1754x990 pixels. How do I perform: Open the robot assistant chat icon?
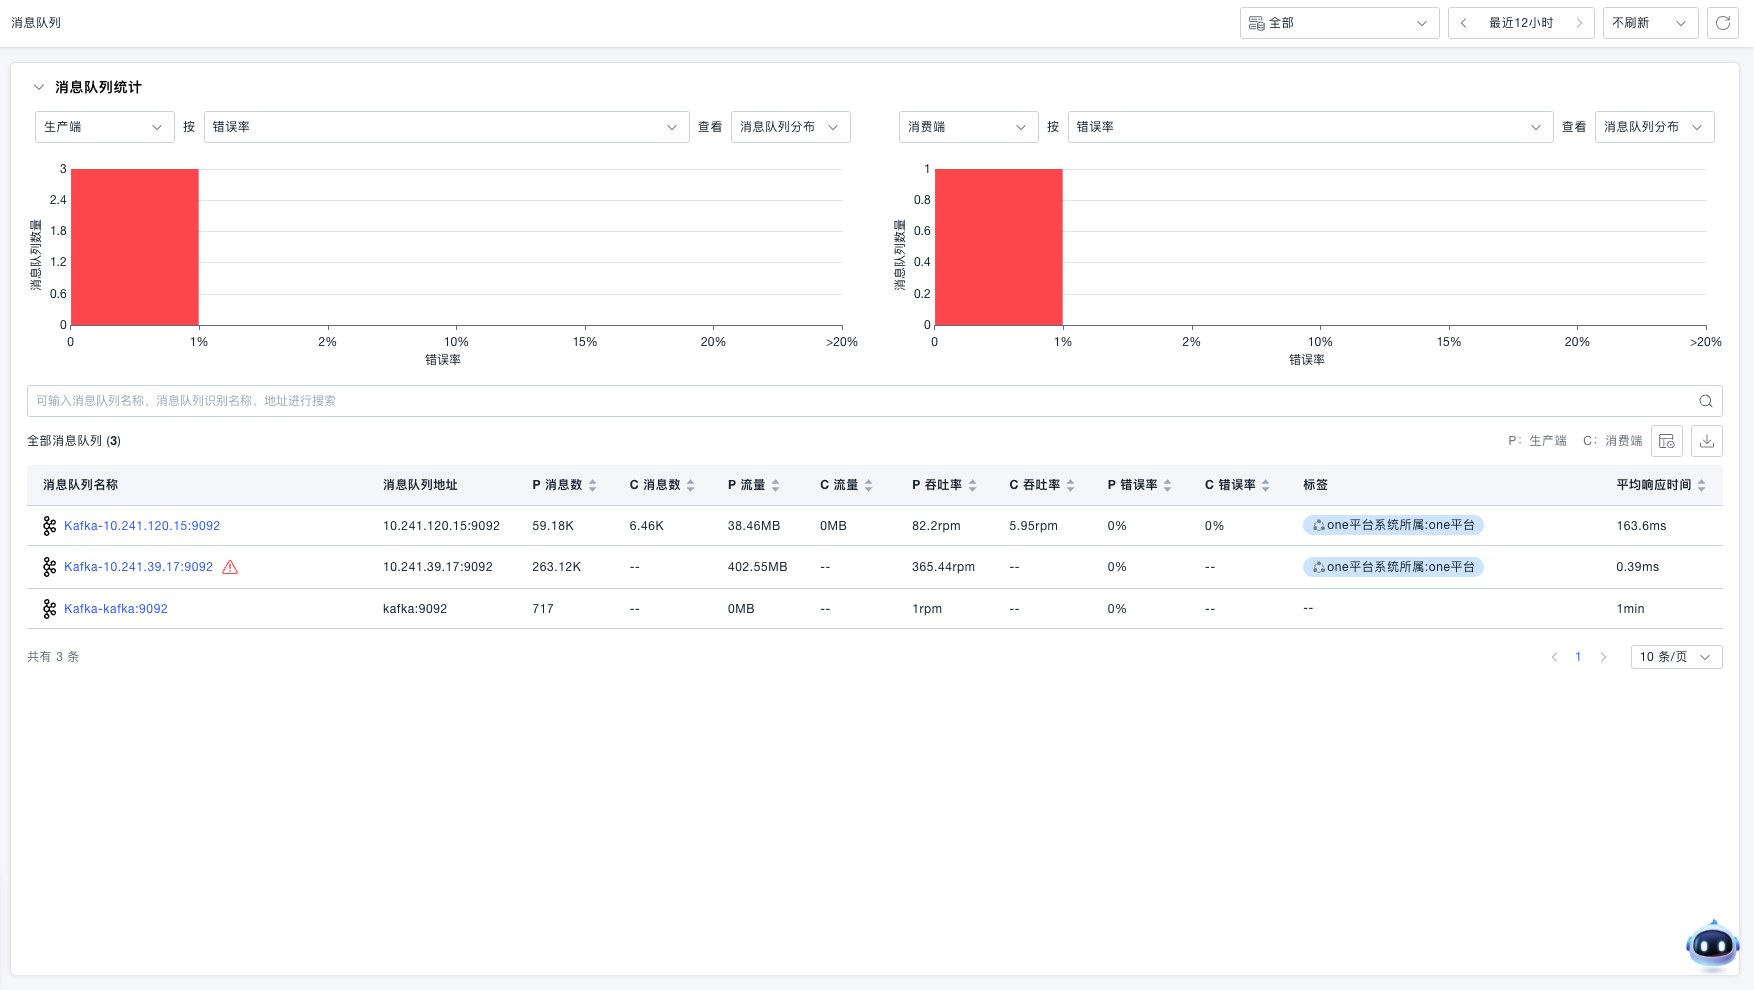[1711, 944]
